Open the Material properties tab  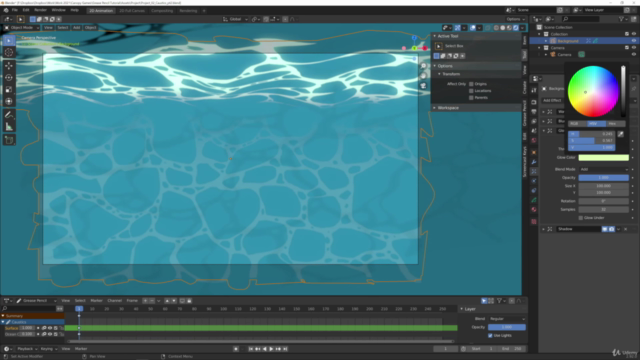coord(533,209)
